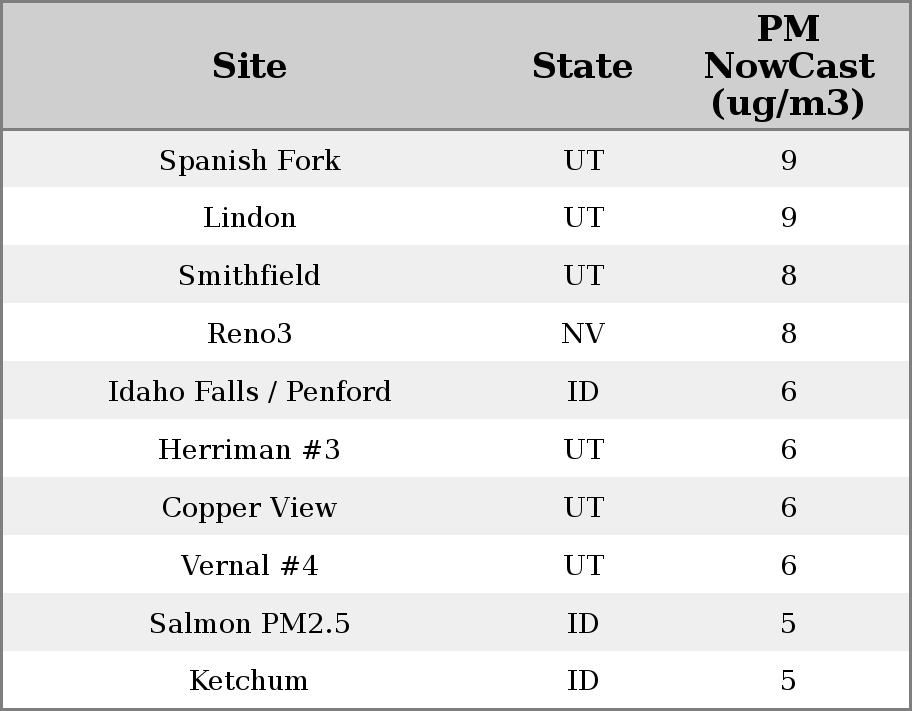Click Copper View's NowCast value 6
Screen dimensions: 912x711
(788, 508)
